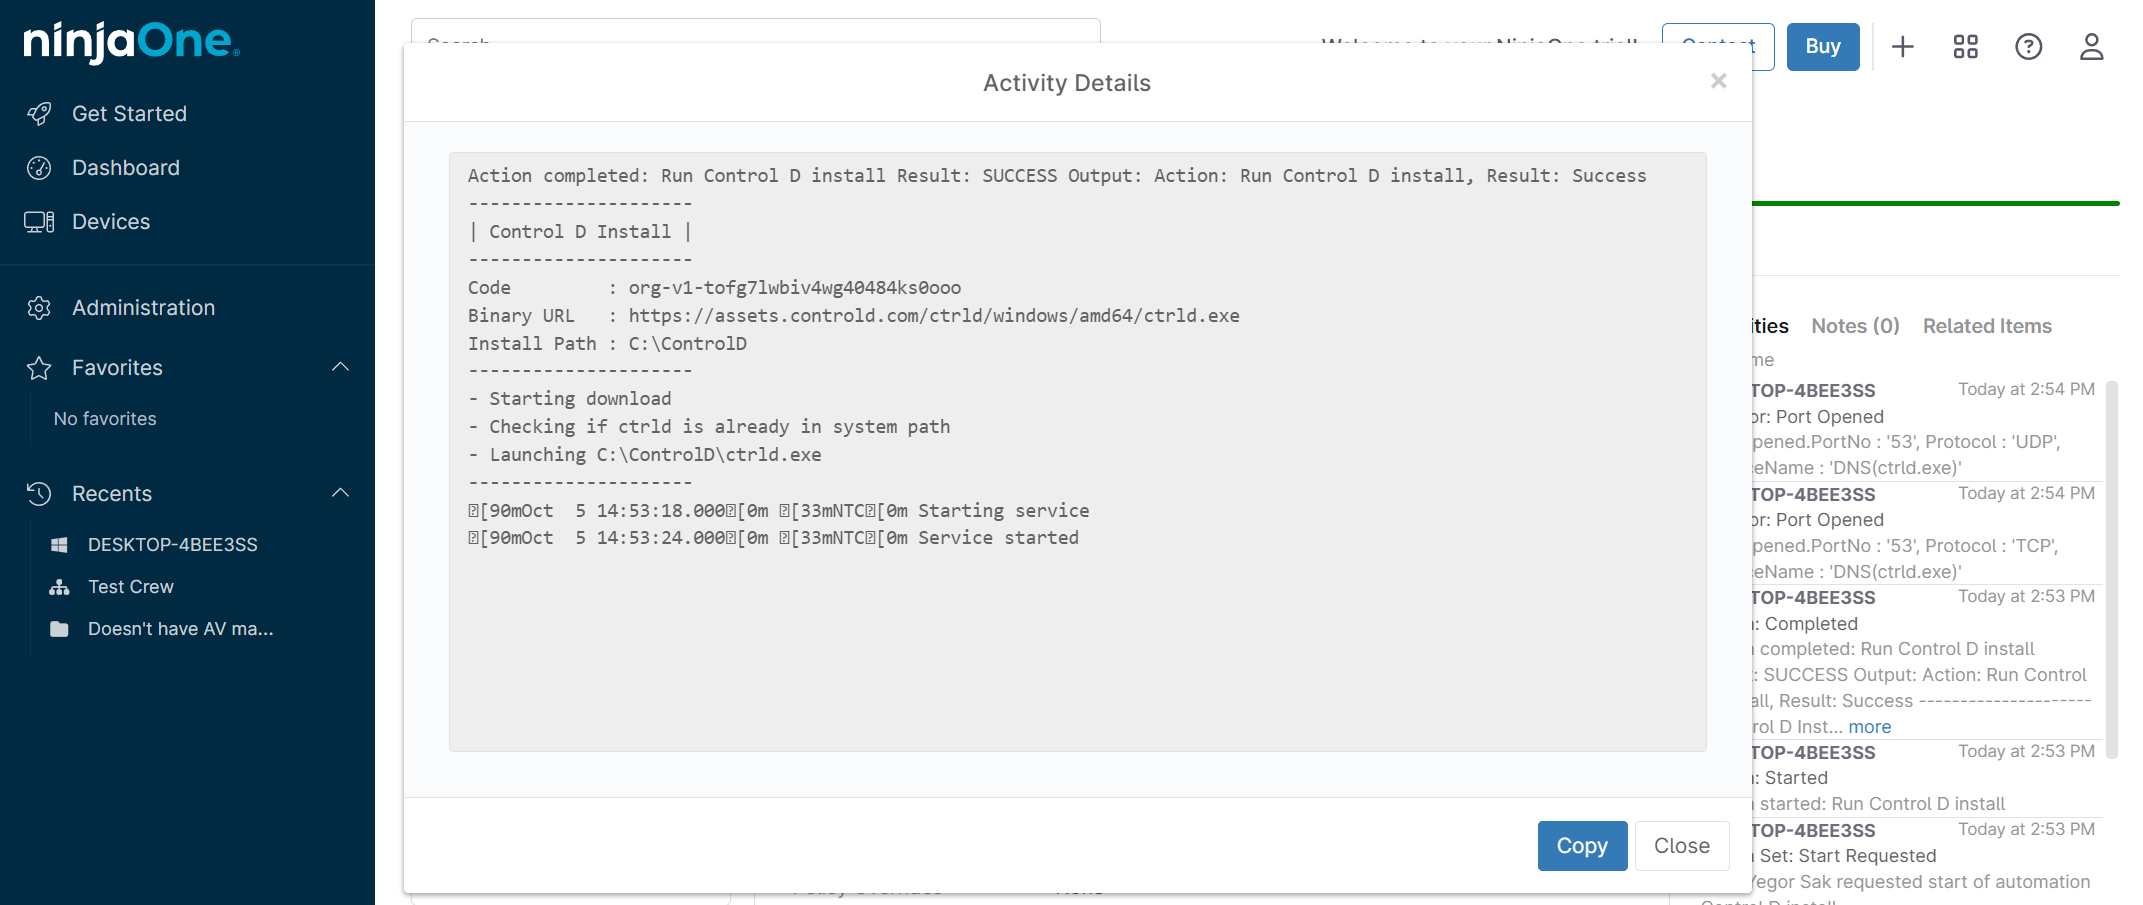The height and width of the screenshot is (905, 2143).
Task: Collapse the Recents section chevron
Action: (x=340, y=493)
